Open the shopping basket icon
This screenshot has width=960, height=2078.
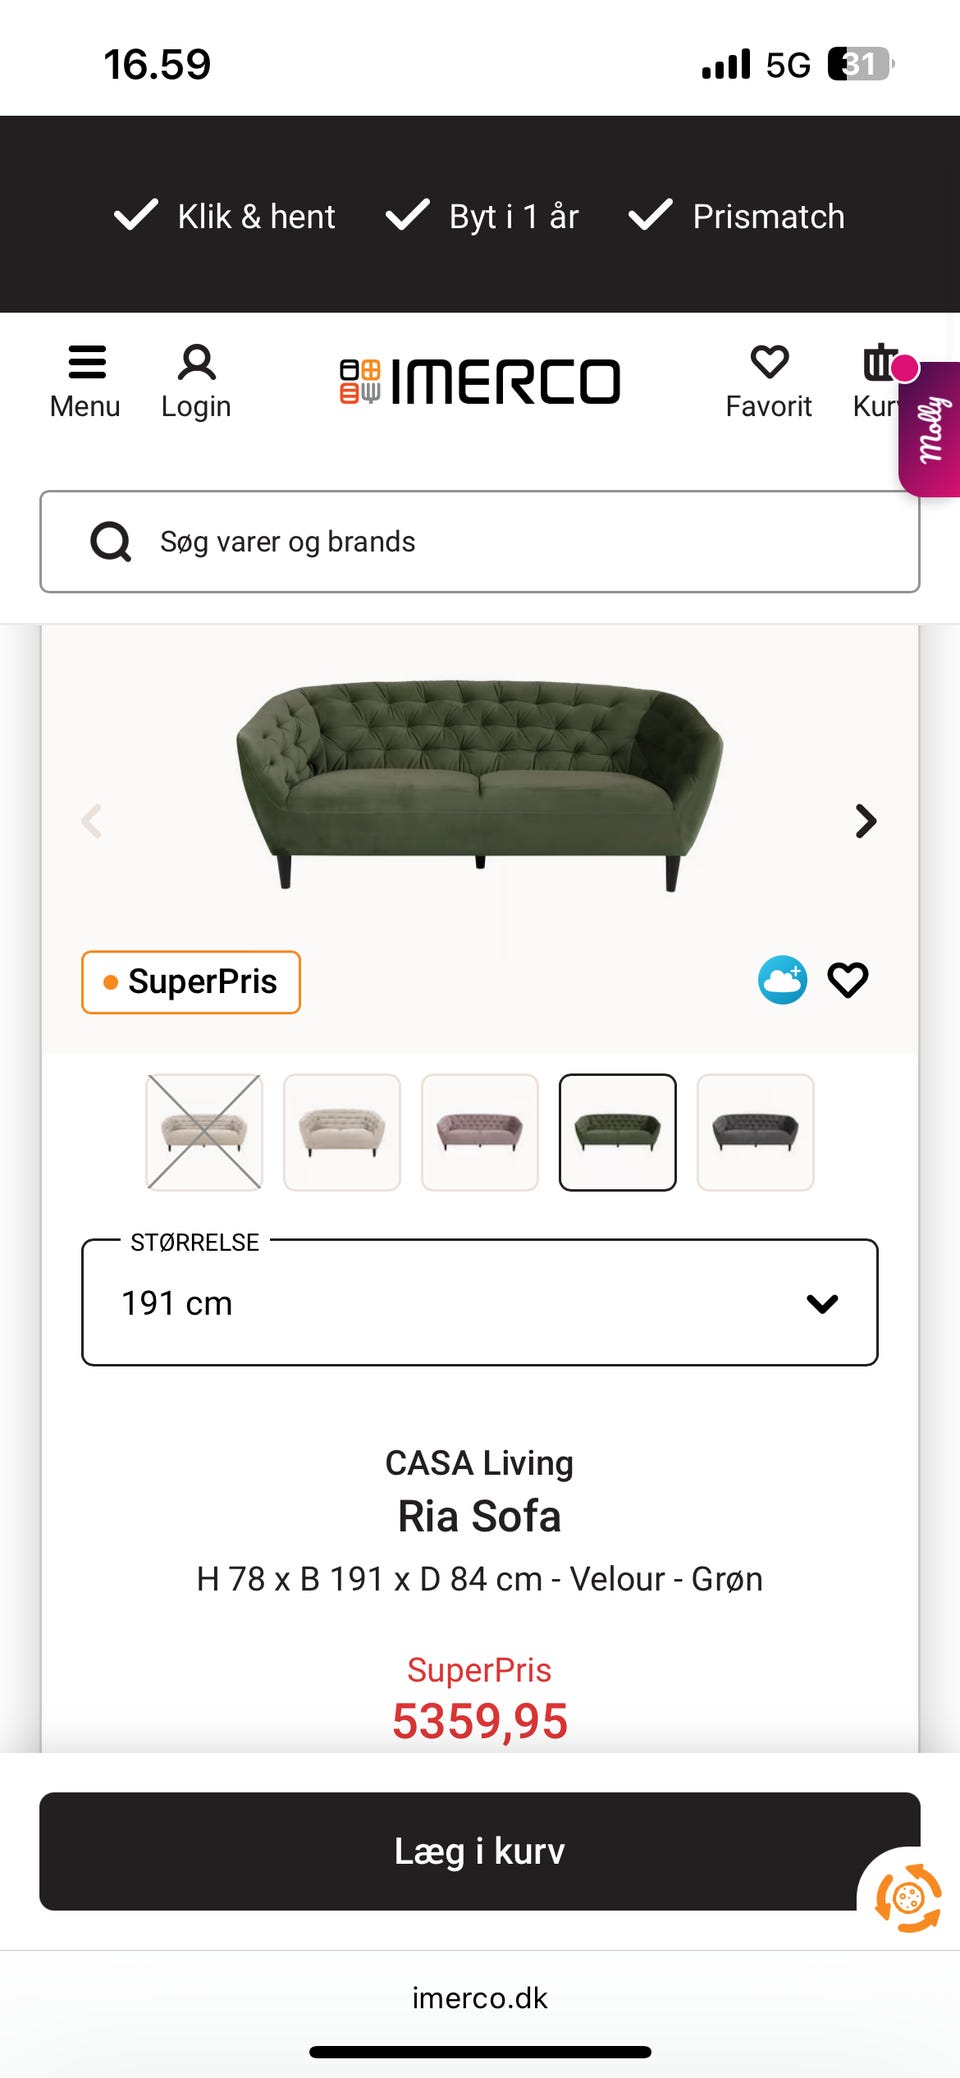879,363
